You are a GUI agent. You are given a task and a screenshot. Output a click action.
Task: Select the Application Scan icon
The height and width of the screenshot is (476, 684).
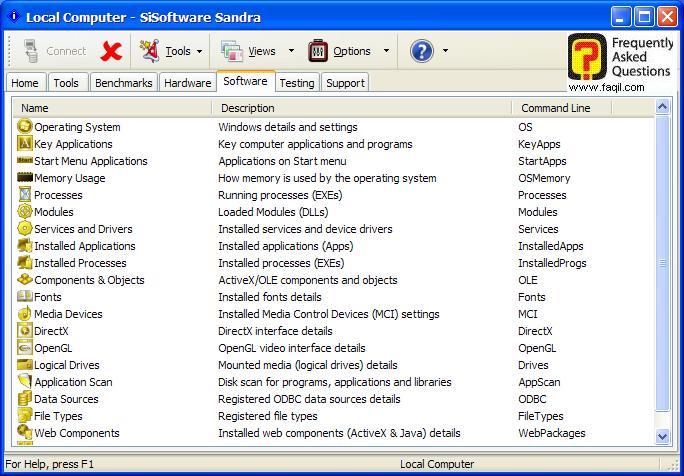click(25, 381)
